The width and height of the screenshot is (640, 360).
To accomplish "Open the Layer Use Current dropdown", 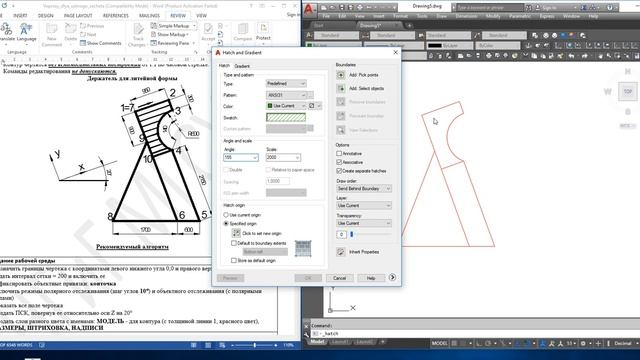I will coord(364,205).
